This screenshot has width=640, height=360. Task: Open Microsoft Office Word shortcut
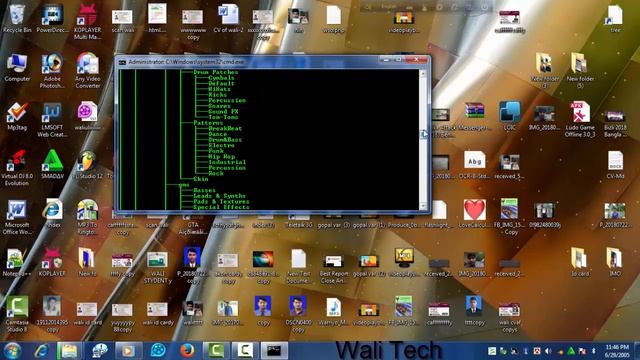coord(17,216)
